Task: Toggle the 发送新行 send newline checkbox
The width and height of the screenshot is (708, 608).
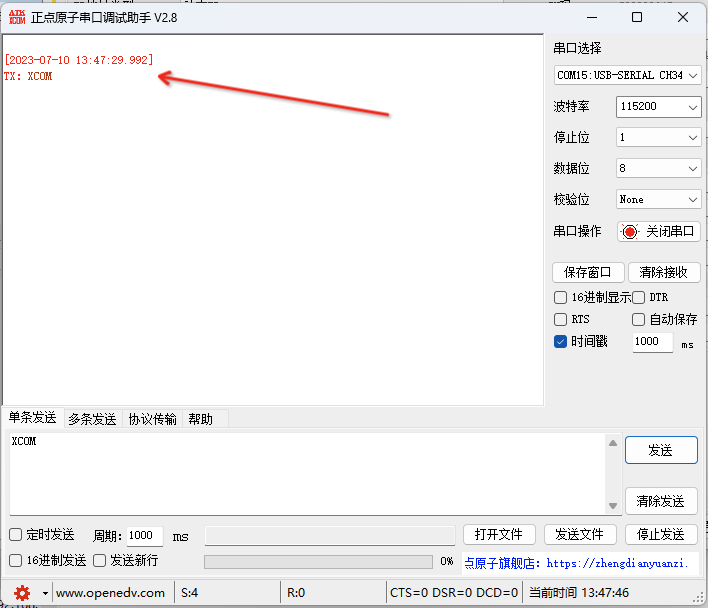Action: 99,561
